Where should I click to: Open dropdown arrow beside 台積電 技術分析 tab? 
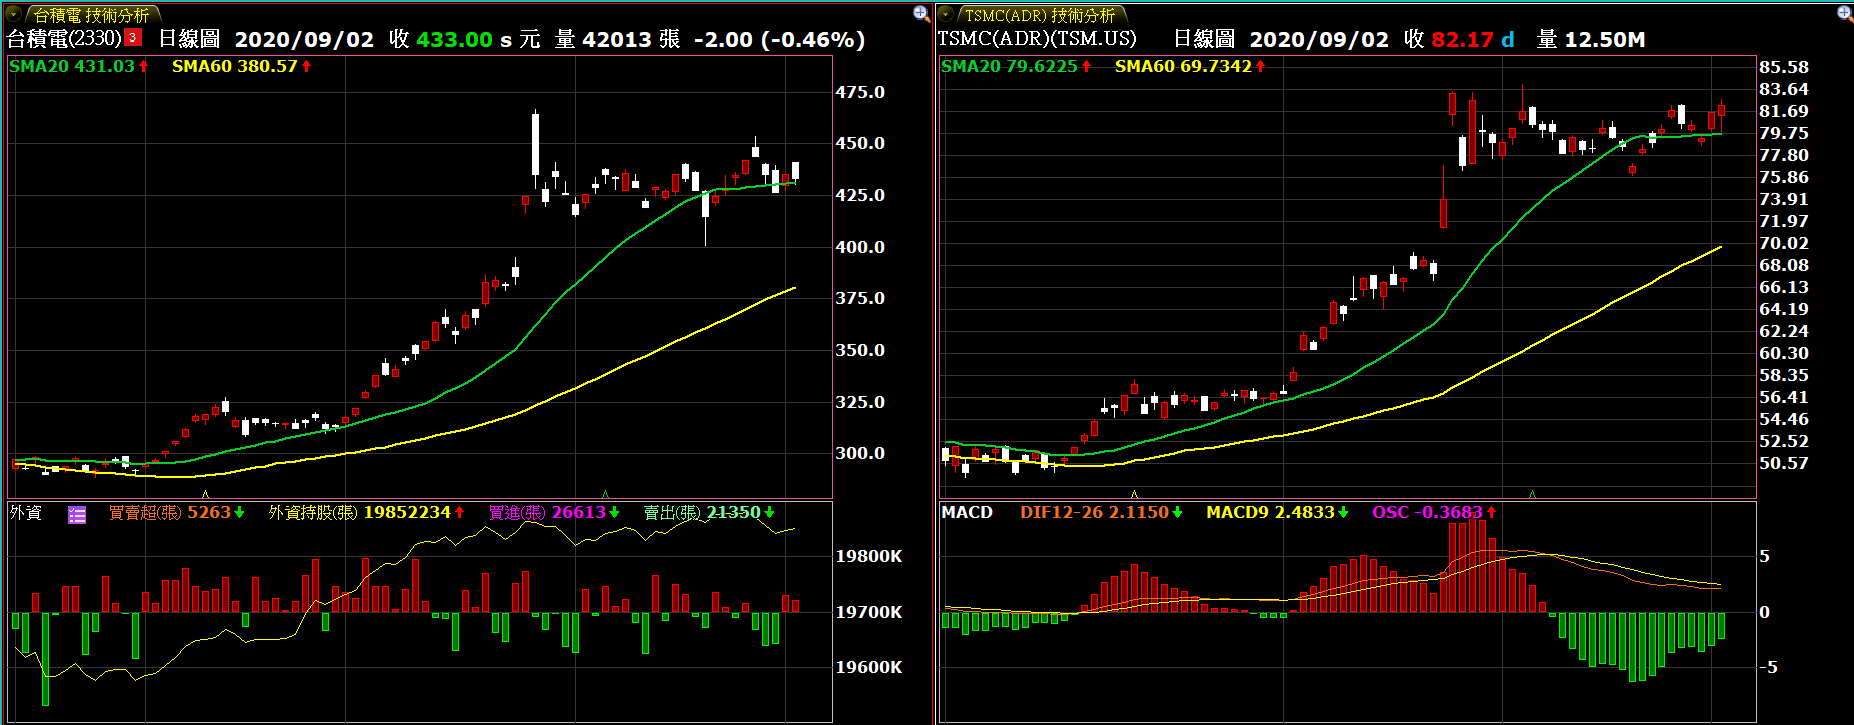coord(14,14)
